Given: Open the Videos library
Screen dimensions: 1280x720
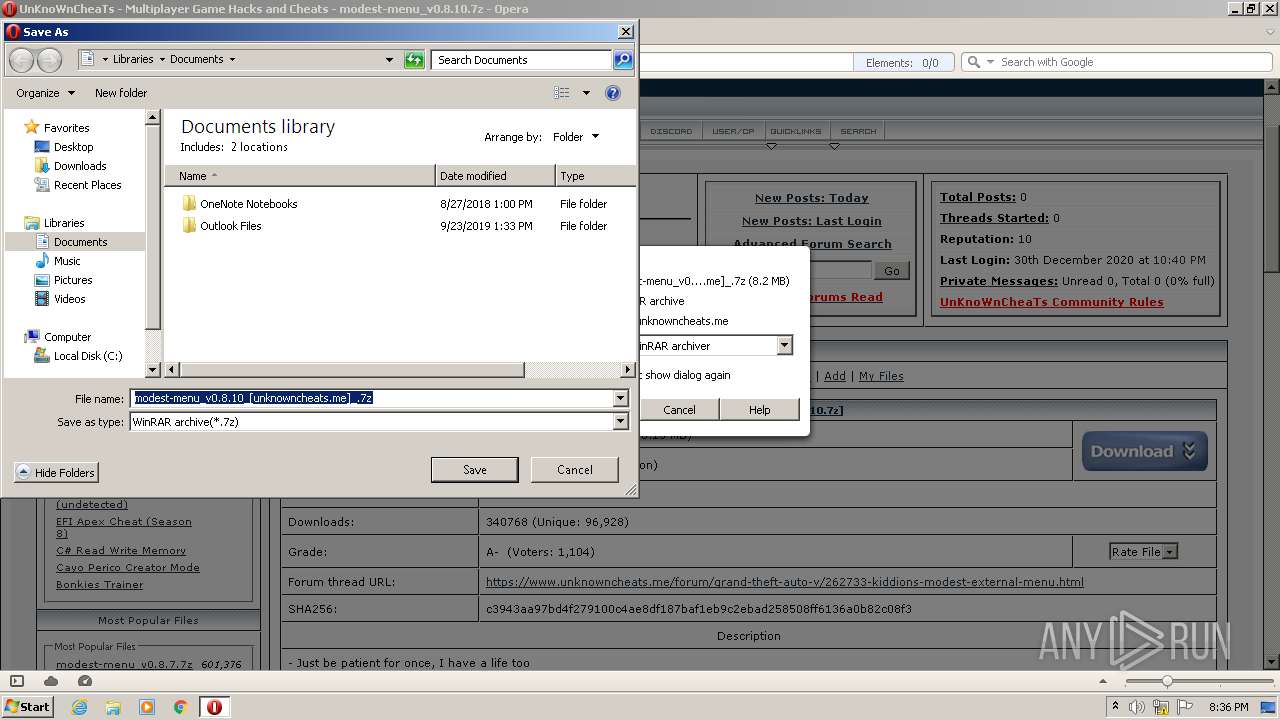Looking at the screenshot, I should click(69, 299).
